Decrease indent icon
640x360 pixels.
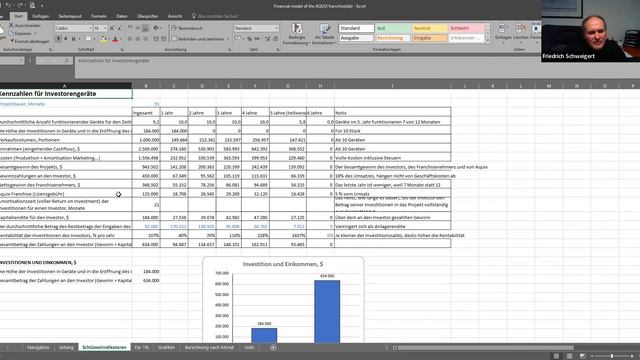coord(156,39)
